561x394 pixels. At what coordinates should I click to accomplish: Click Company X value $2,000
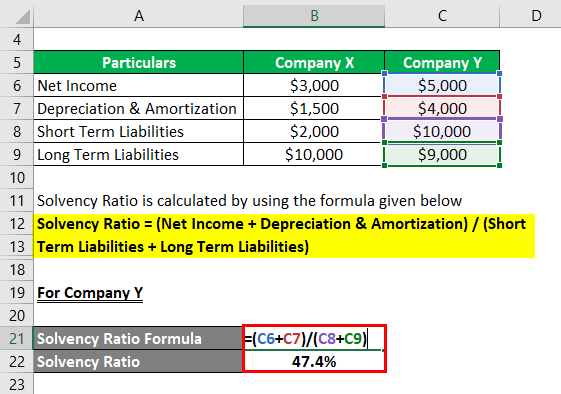[x=314, y=131]
